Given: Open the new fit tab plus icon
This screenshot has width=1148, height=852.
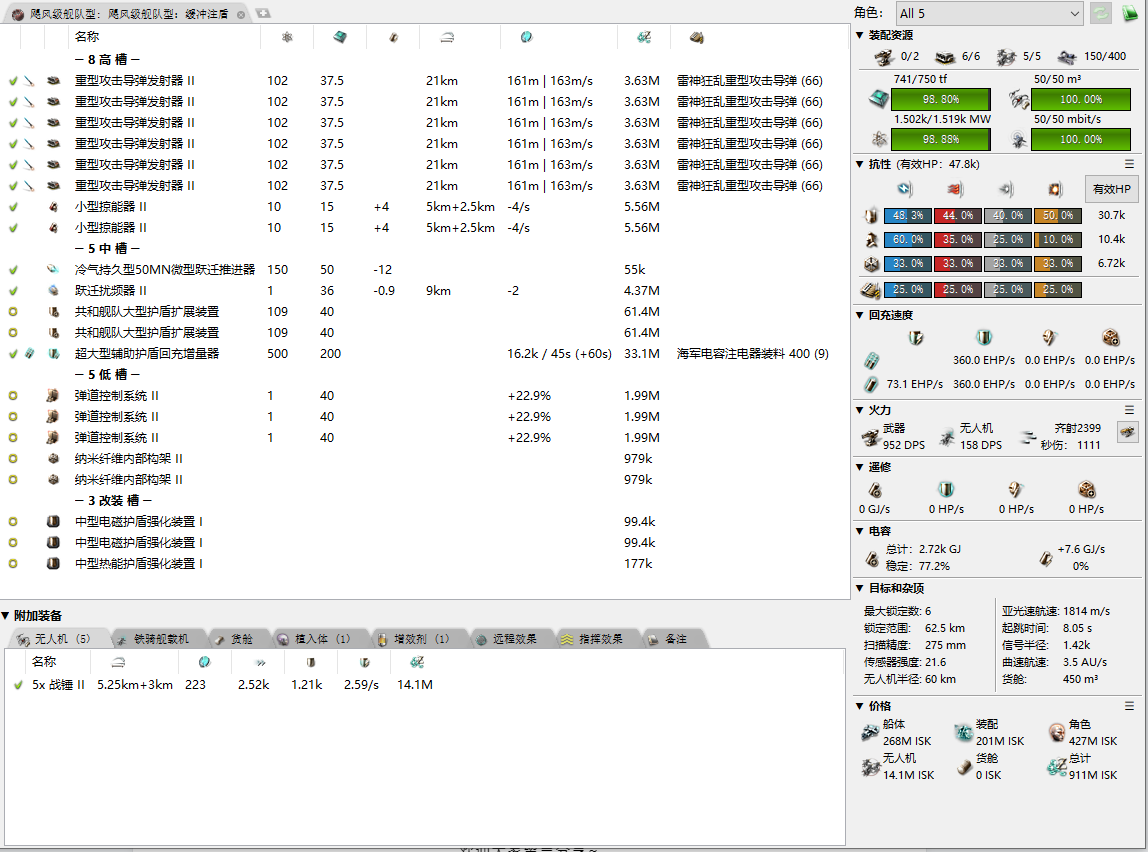Looking at the screenshot, I should (x=262, y=13).
